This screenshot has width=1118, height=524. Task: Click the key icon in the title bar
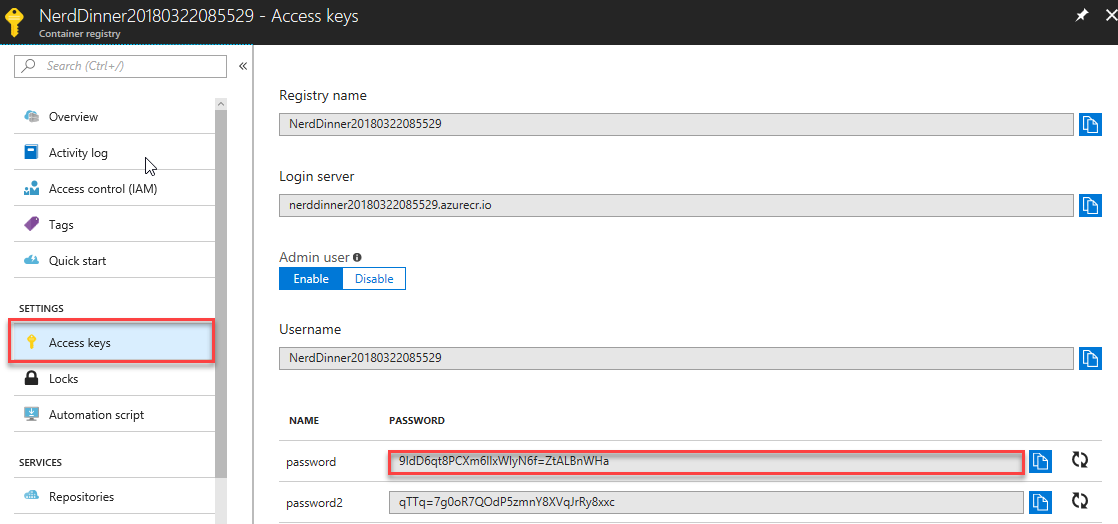(x=14, y=22)
